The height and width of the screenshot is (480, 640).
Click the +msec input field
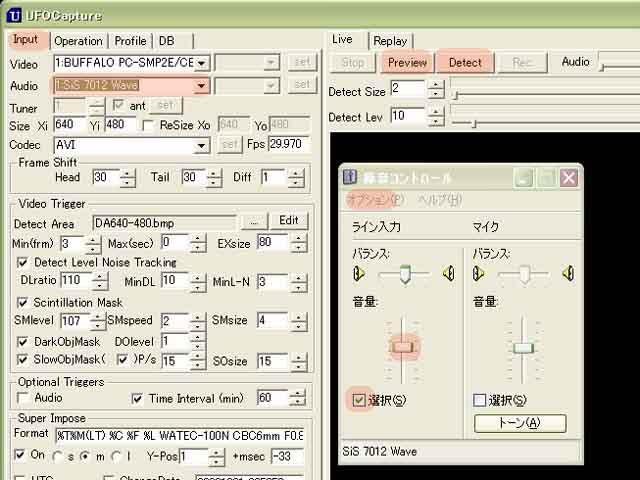[x=287, y=456]
